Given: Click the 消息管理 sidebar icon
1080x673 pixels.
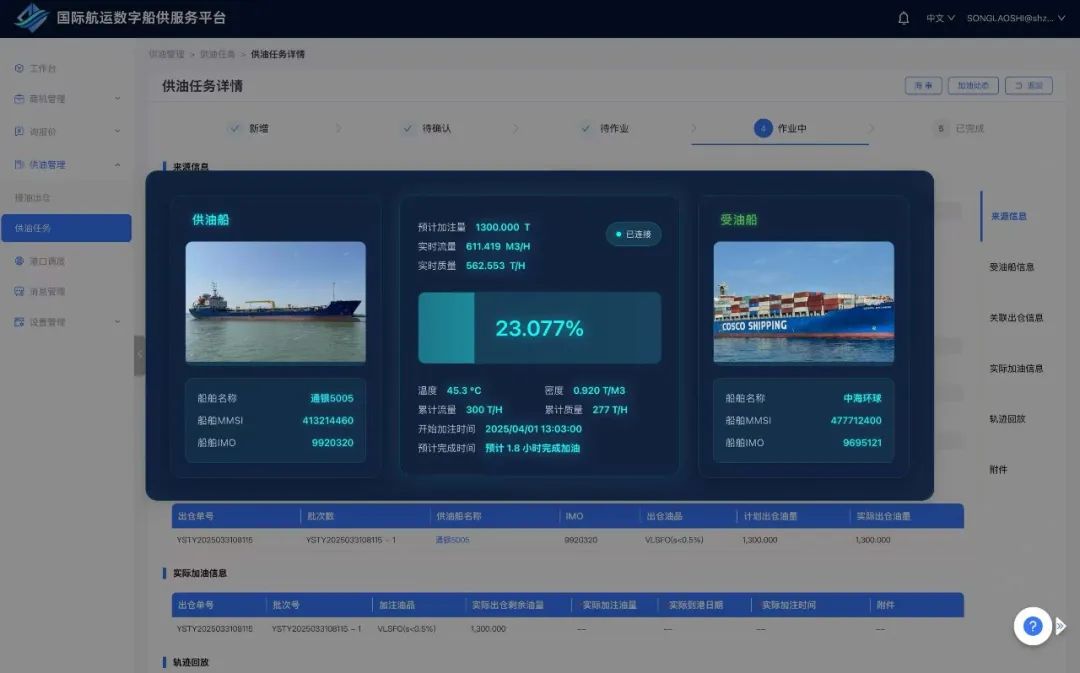Looking at the screenshot, I should point(19,291).
